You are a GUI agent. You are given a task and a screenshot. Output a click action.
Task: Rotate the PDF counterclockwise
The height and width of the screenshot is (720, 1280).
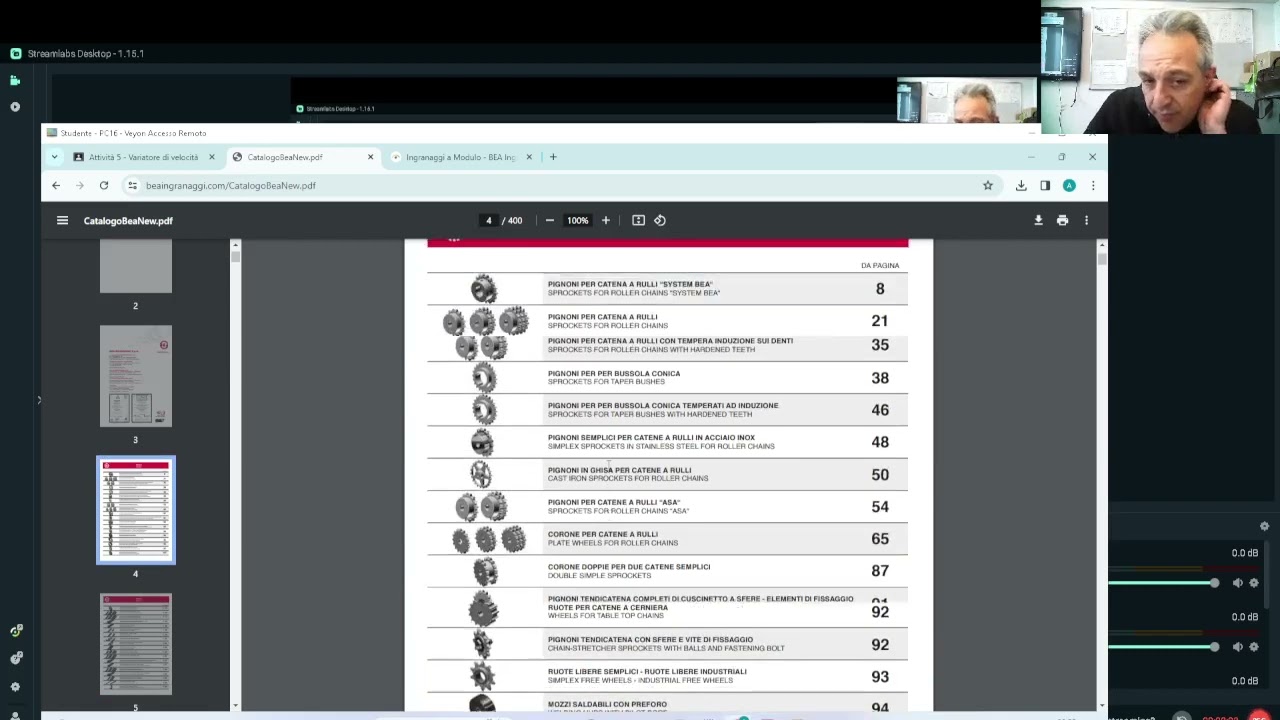(660, 220)
